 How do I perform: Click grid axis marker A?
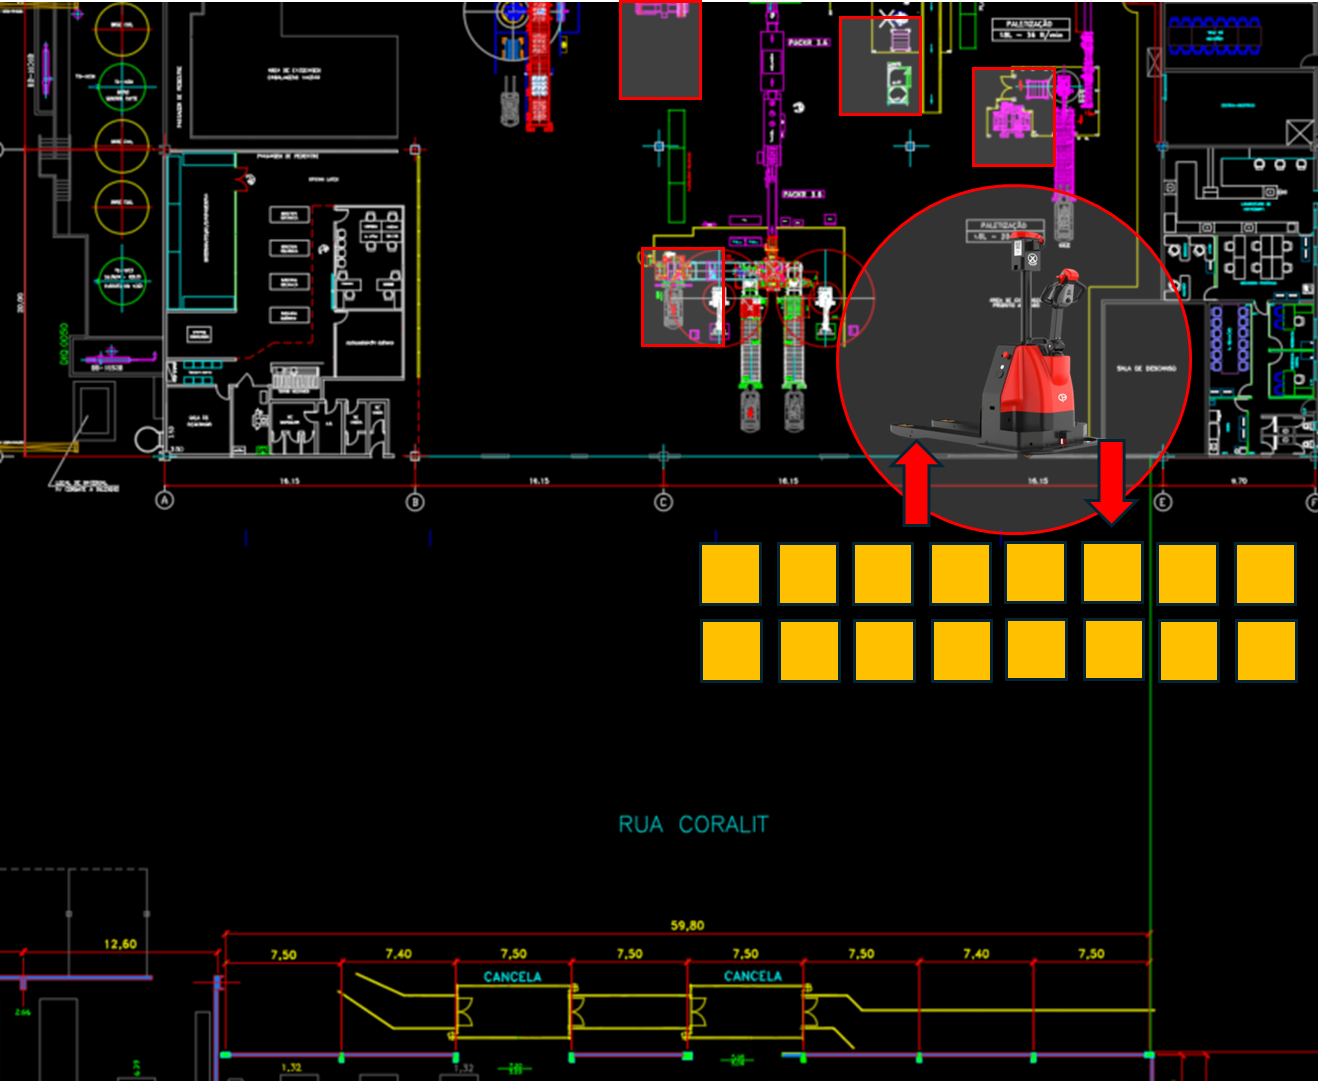tap(165, 500)
